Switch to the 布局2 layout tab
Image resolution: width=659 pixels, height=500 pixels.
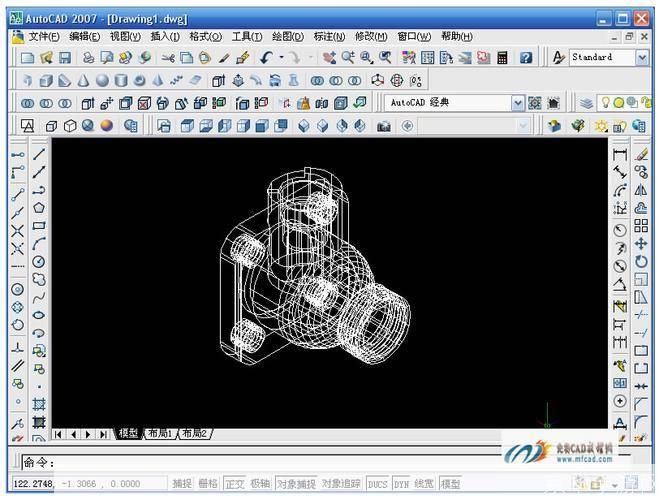[x=195, y=434]
